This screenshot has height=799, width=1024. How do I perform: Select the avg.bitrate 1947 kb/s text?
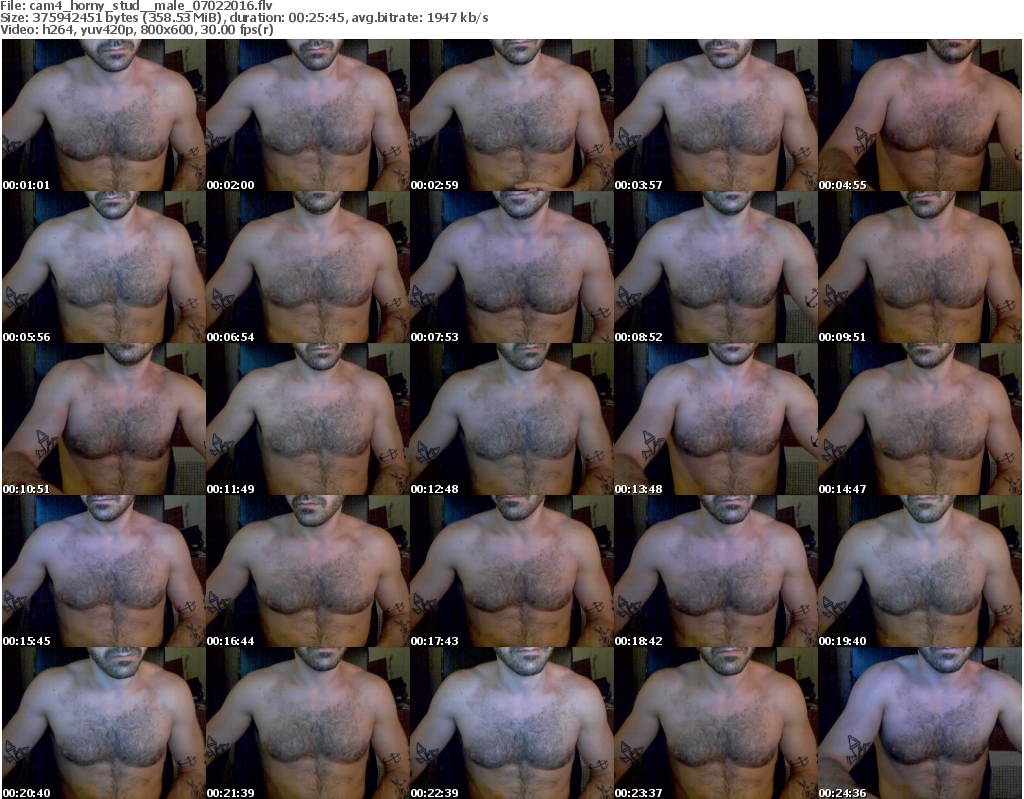[x=420, y=18]
